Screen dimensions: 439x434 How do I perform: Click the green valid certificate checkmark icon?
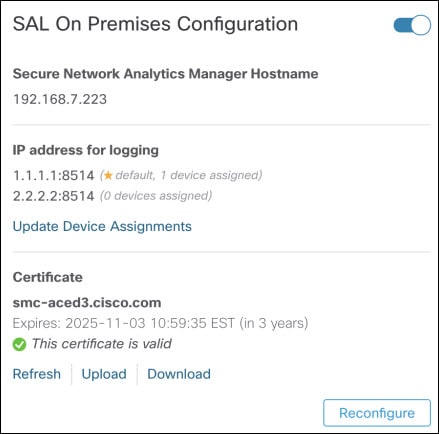tap(19, 344)
